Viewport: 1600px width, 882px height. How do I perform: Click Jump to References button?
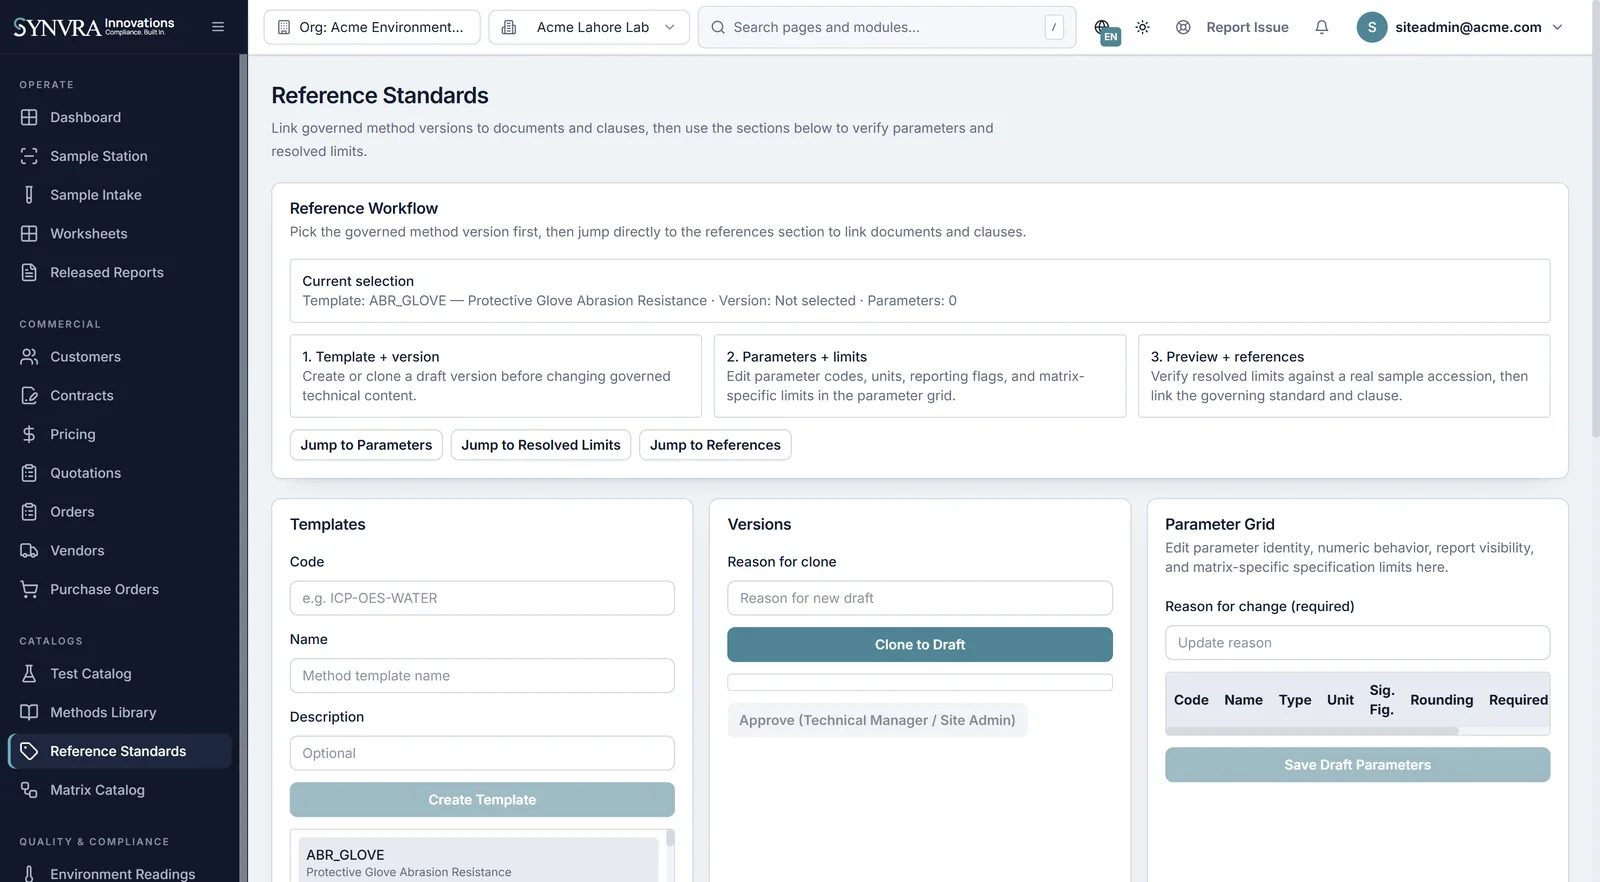tap(715, 445)
